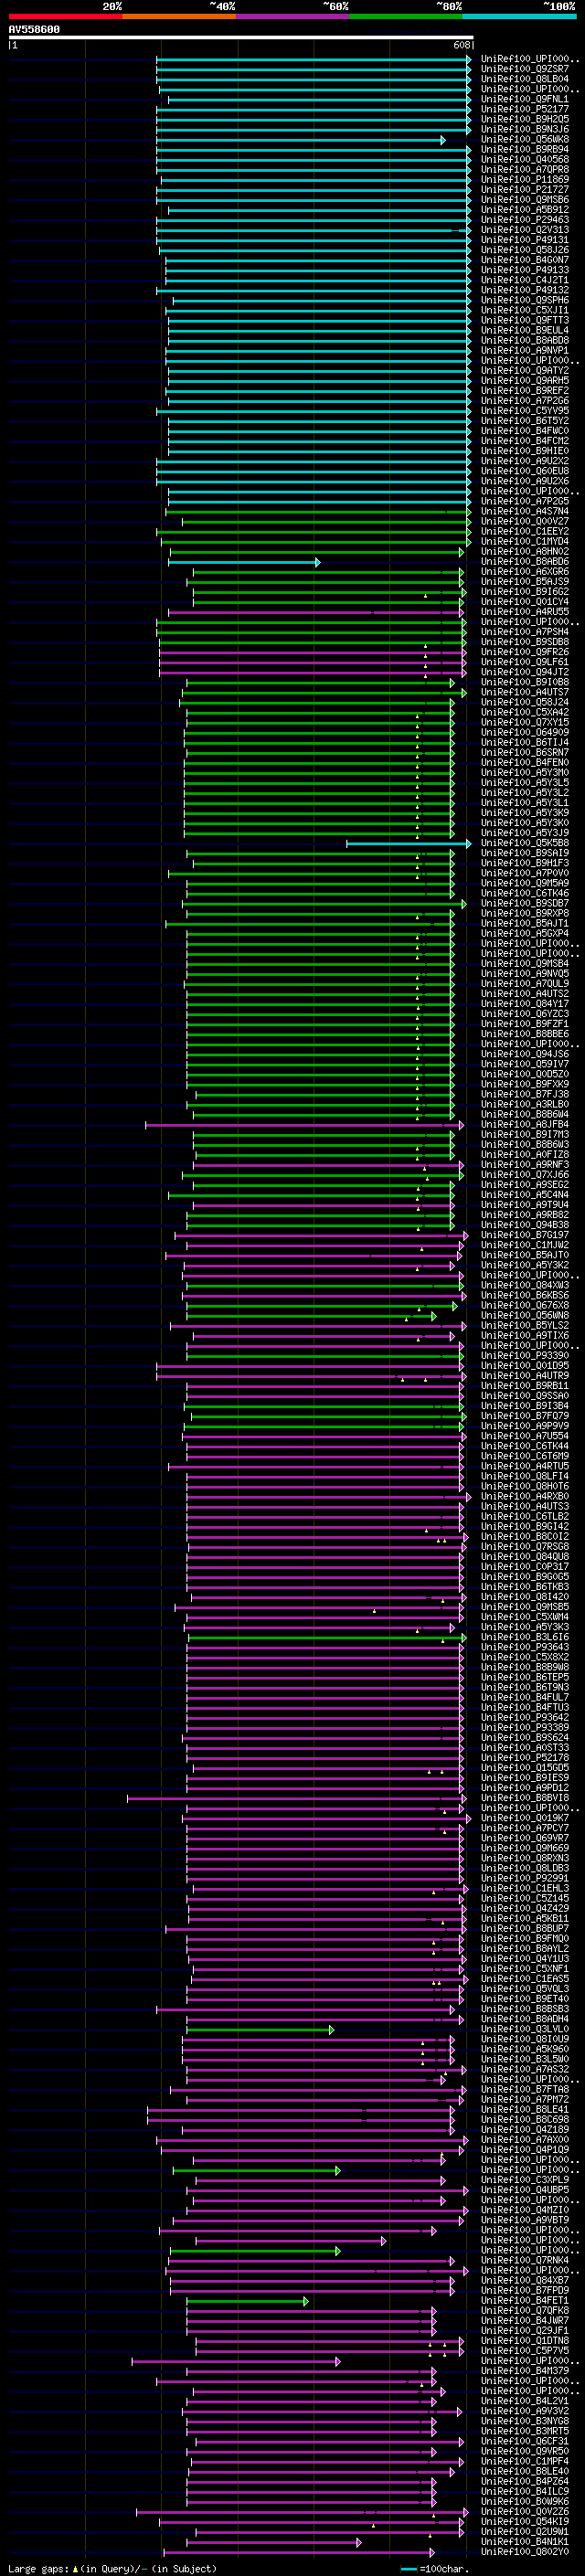Select hit label UniRef100_A8JFB4
The height and width of the screenshot is (2576, 585).
525,1125
